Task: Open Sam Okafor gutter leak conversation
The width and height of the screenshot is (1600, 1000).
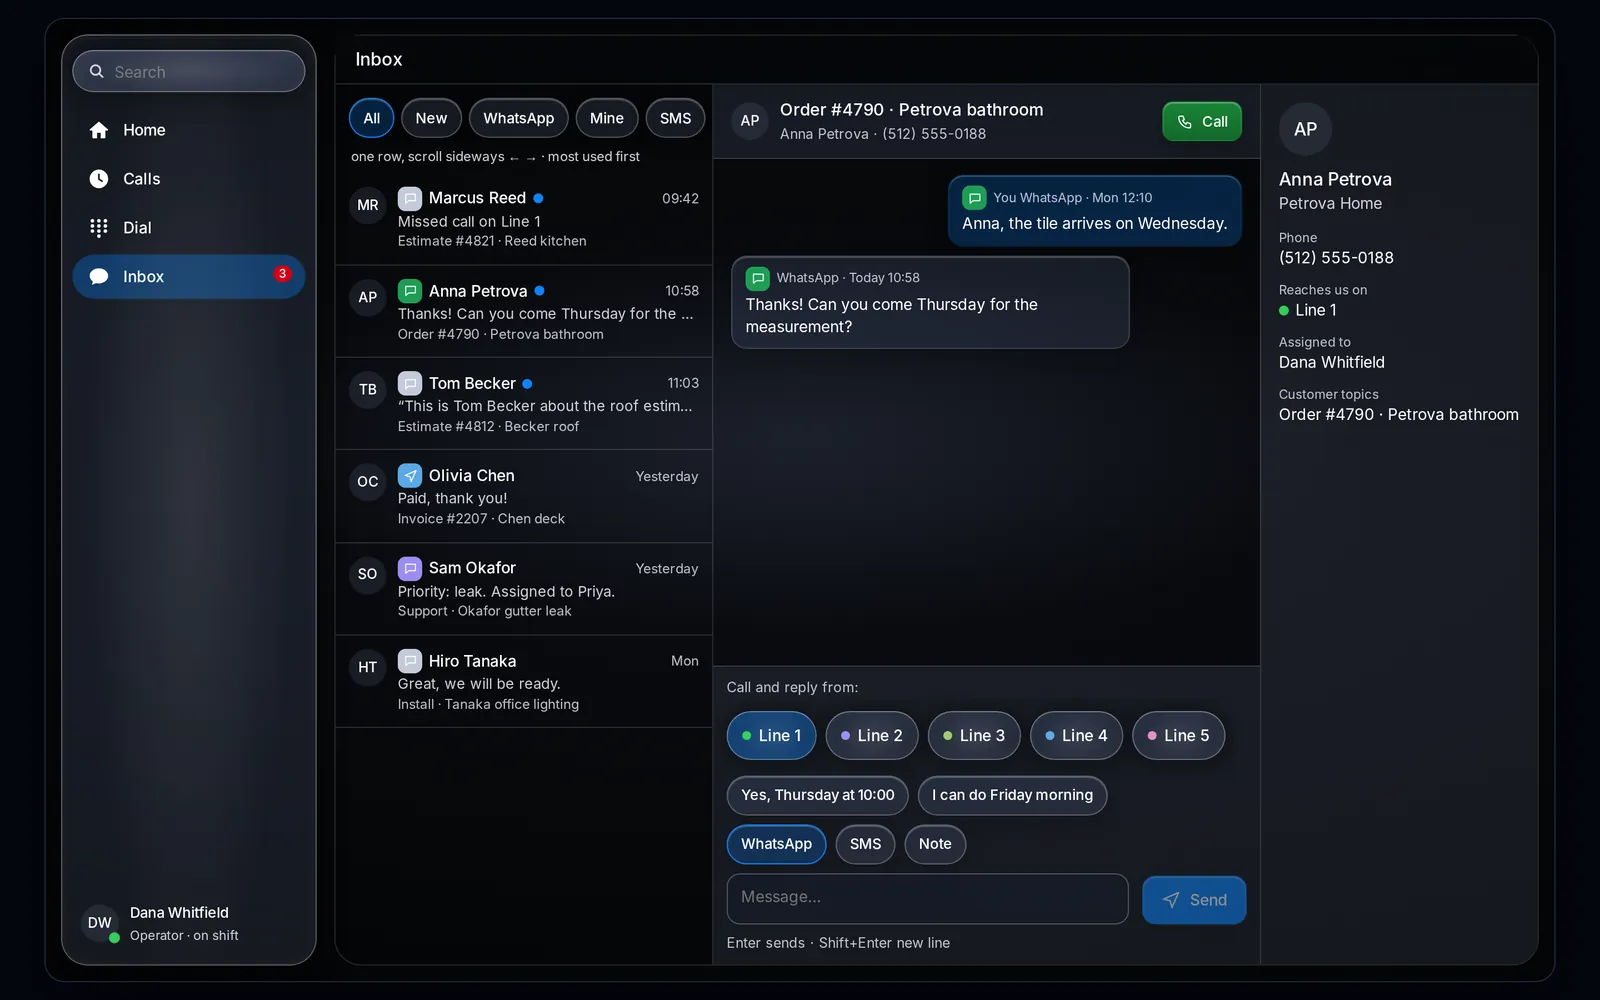Action: tap(524, 589)
